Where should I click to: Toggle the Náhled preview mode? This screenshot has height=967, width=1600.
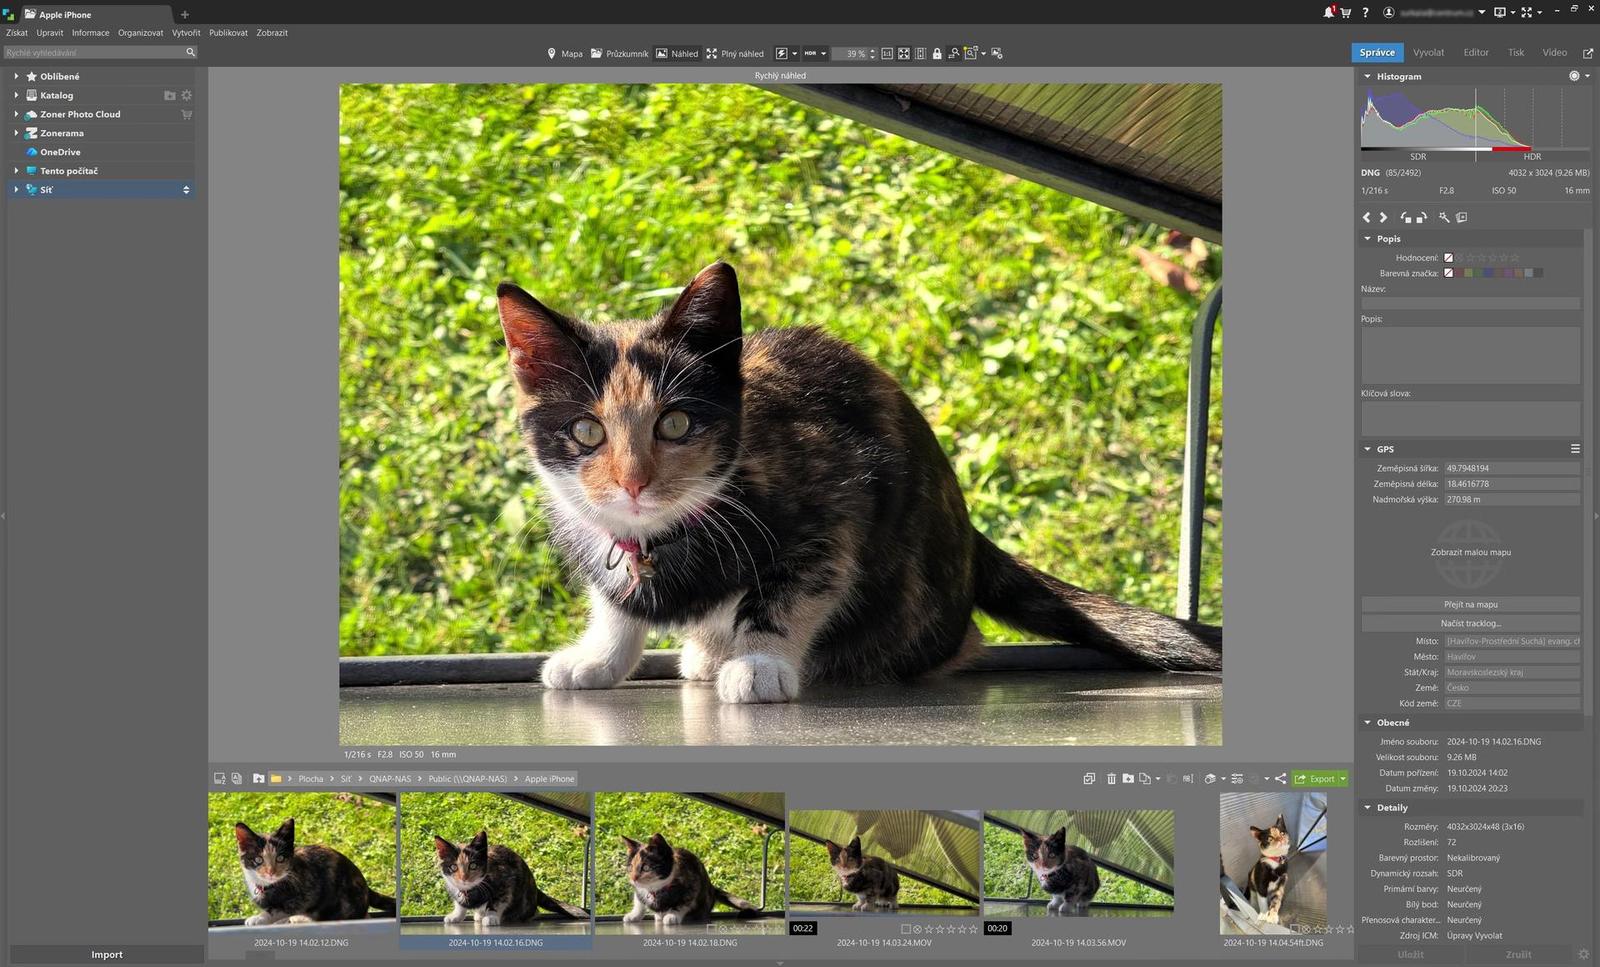point(677,54)
